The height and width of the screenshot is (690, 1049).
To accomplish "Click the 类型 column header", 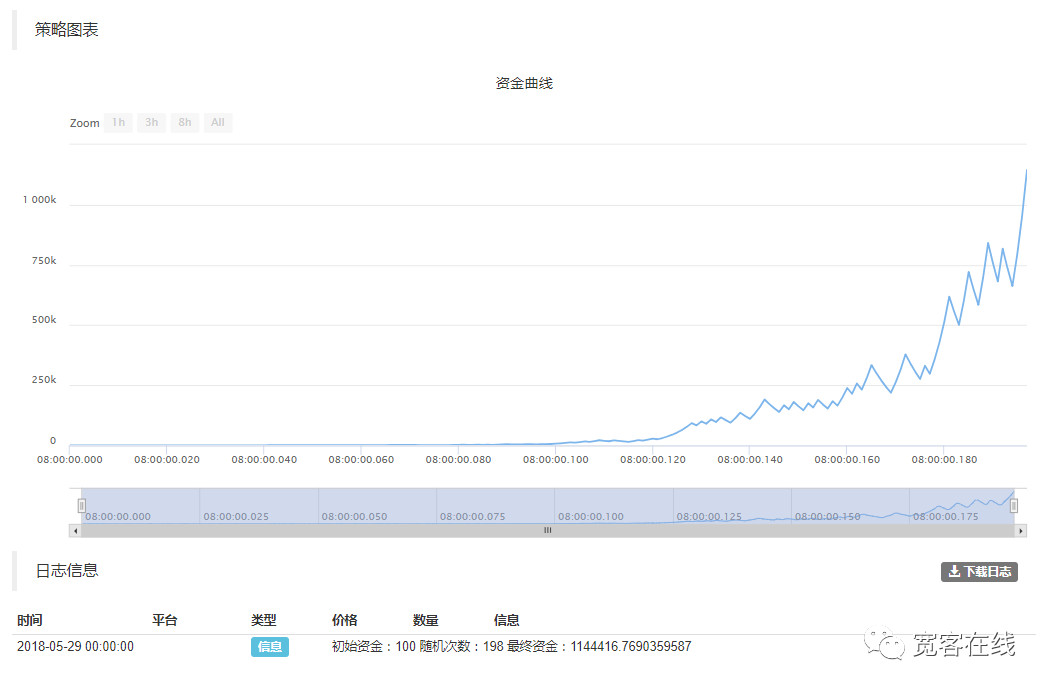I will [264, 621].
